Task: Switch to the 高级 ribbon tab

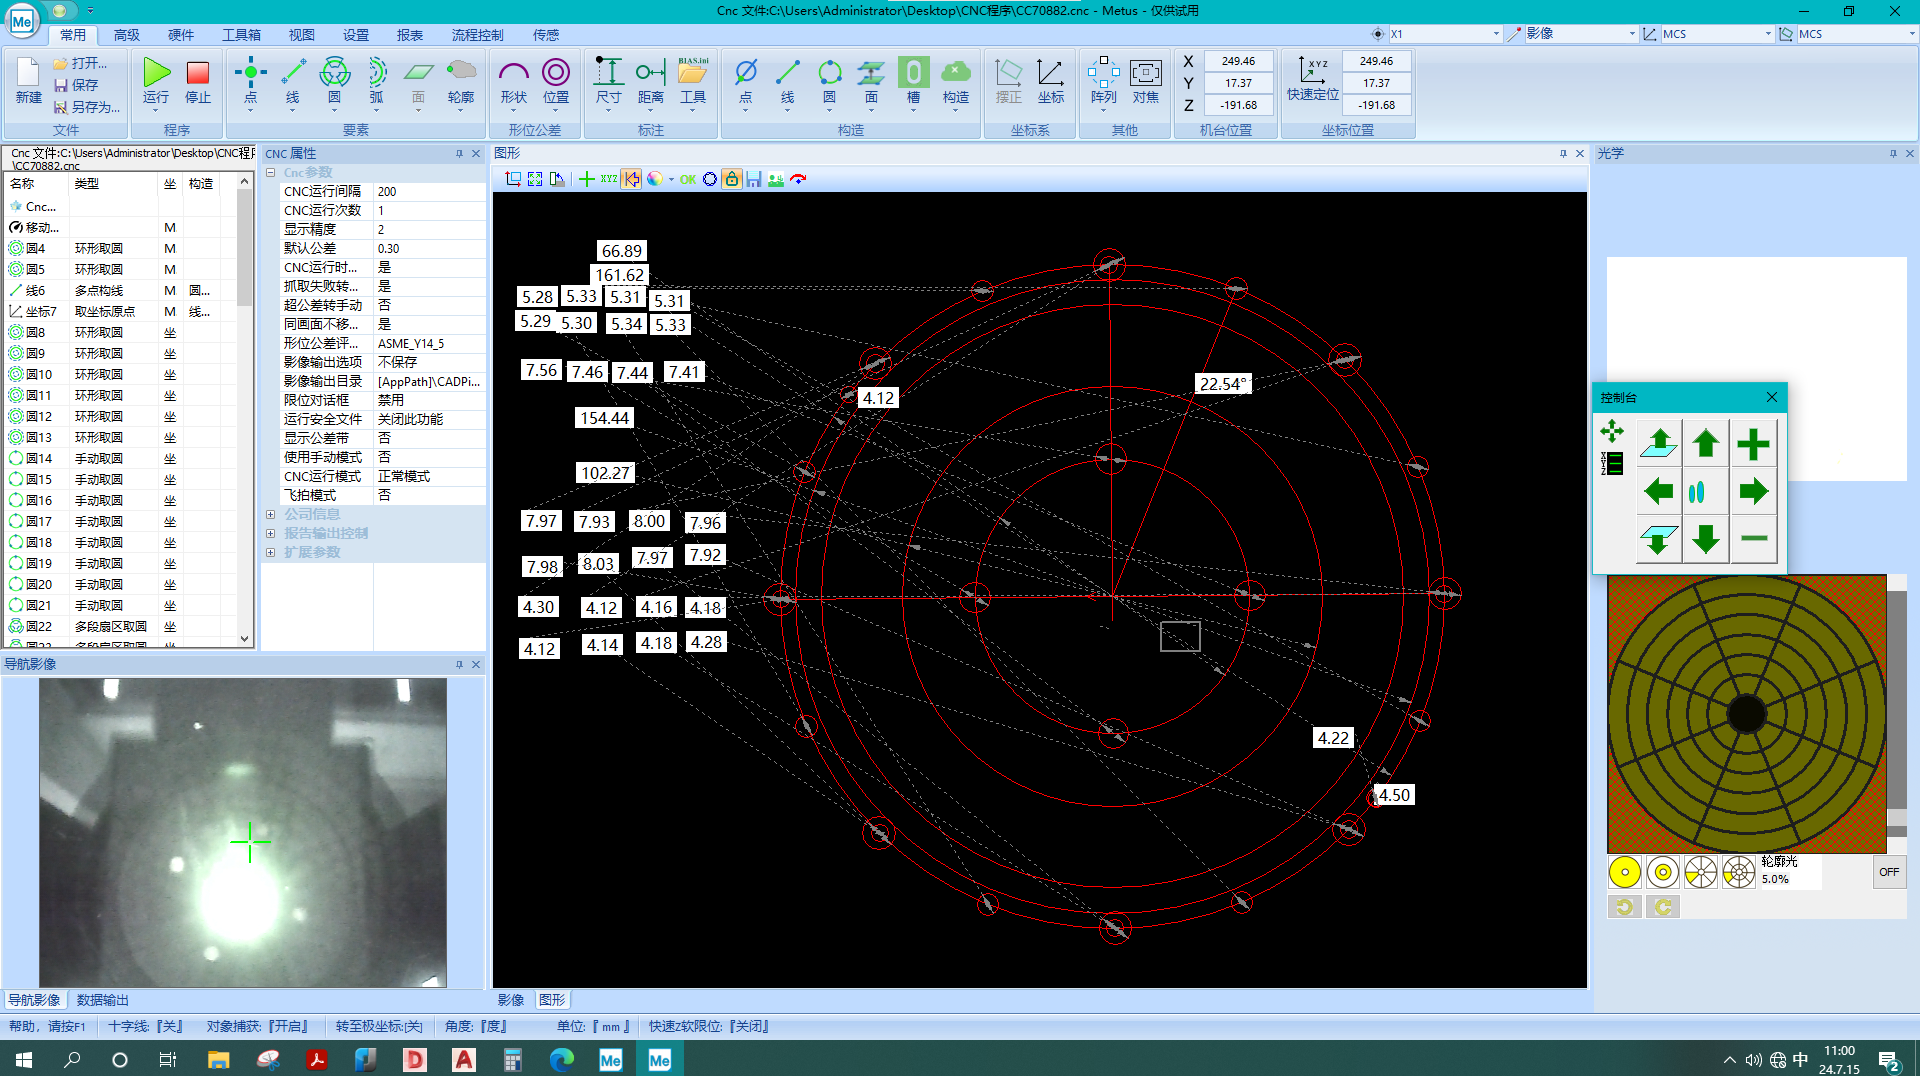Action: coord(125,34)
